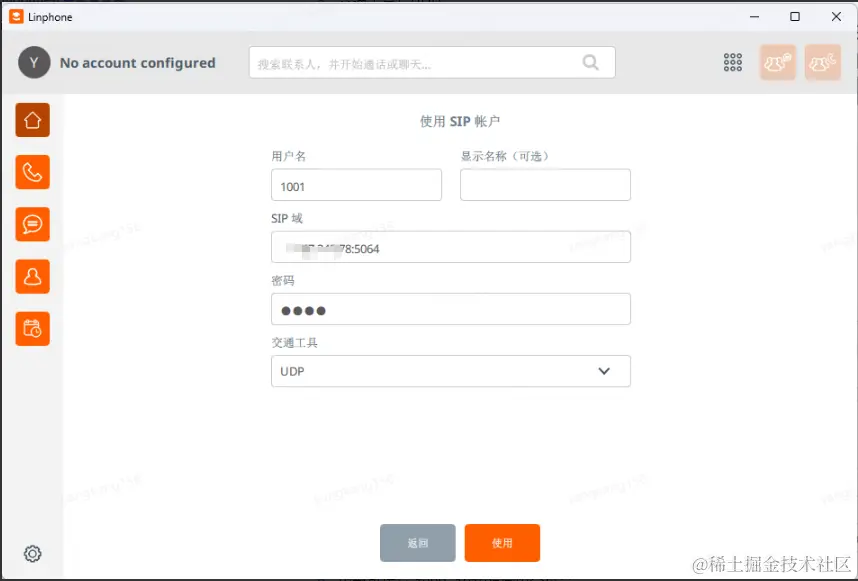This screenshot has height=581, width=858.
Task: Open the dialpad grid icon
Action: [733, 62]
